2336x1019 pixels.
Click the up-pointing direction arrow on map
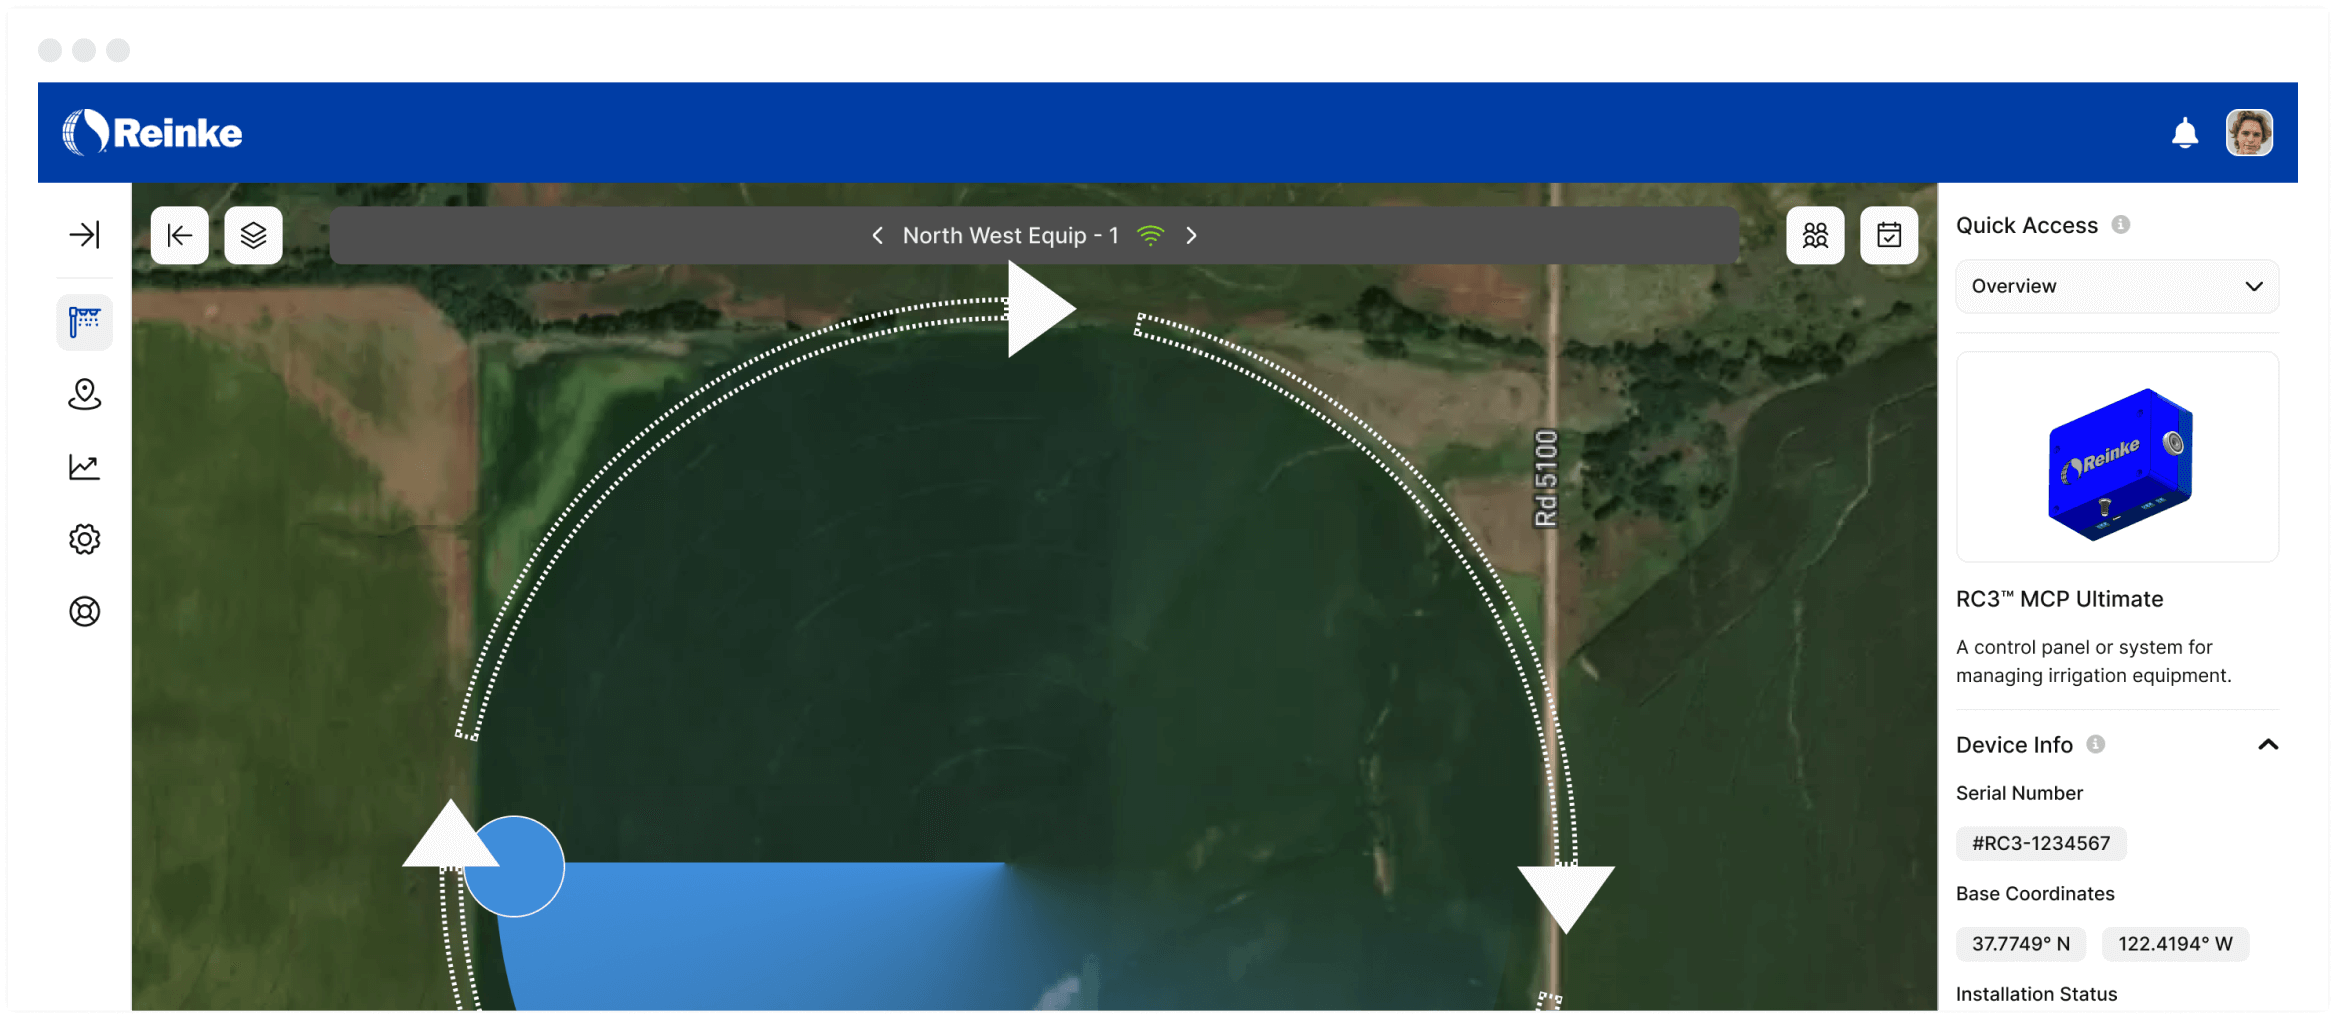click(x=451, y=834)
